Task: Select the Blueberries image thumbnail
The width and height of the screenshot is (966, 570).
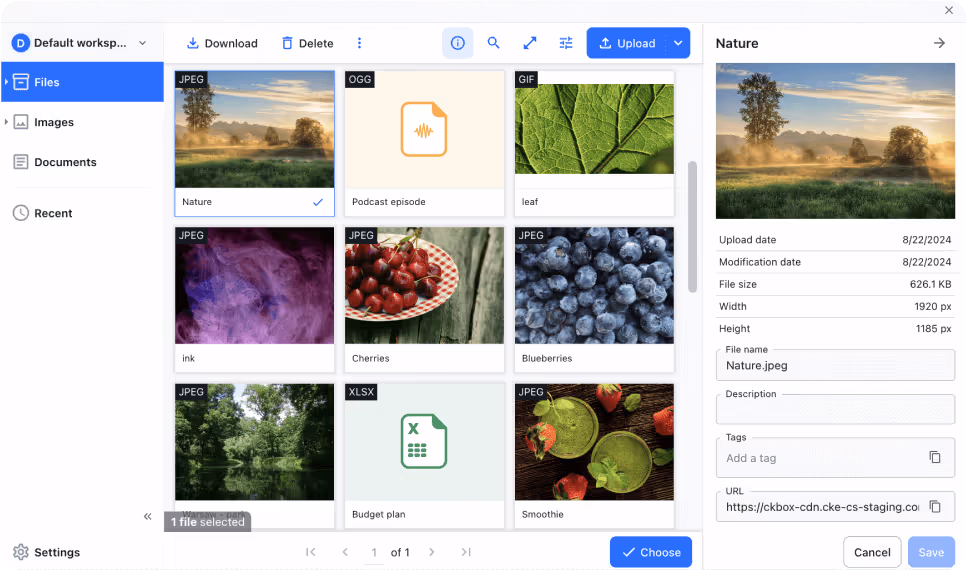Action: coord(594,286)
